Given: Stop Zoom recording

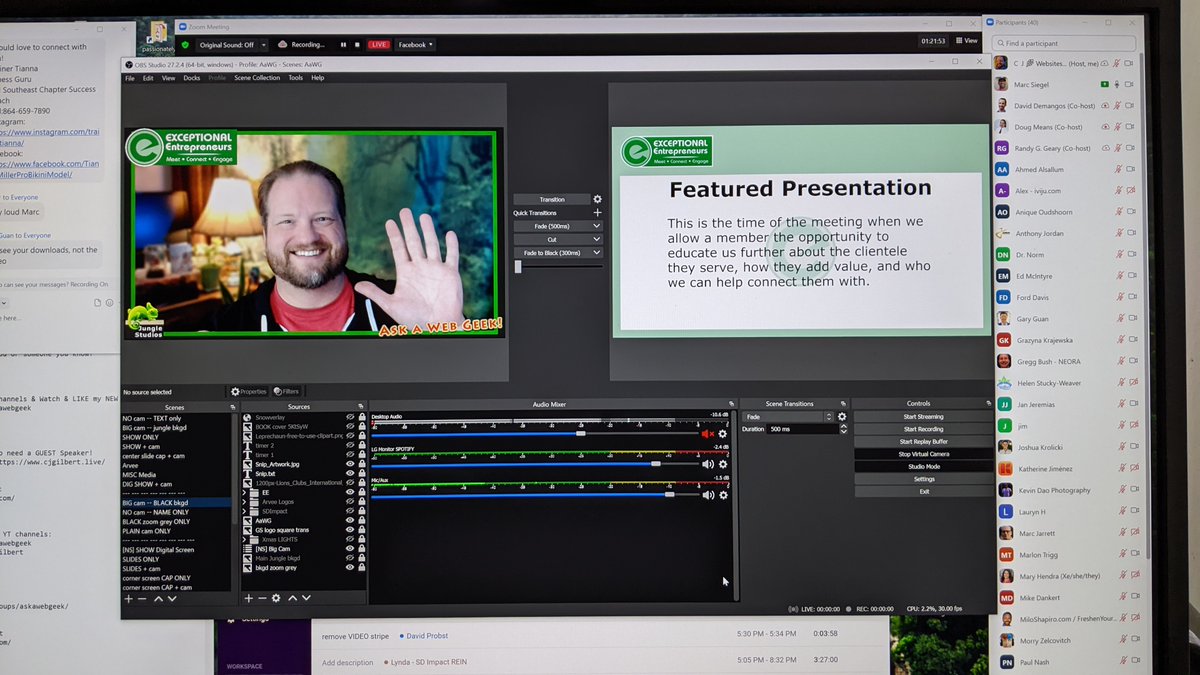Looking at the screenshot, I should click(x=357, y=44).
